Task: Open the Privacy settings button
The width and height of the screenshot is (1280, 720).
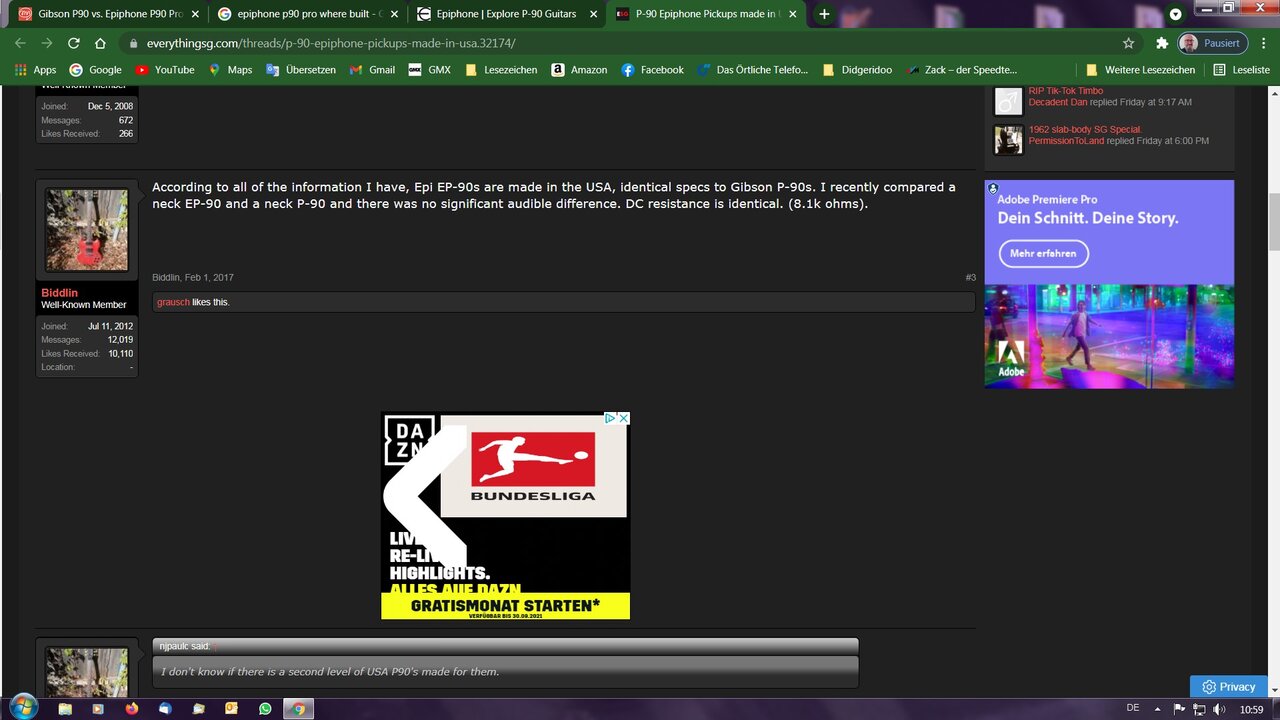Action: coord(1228,687)
